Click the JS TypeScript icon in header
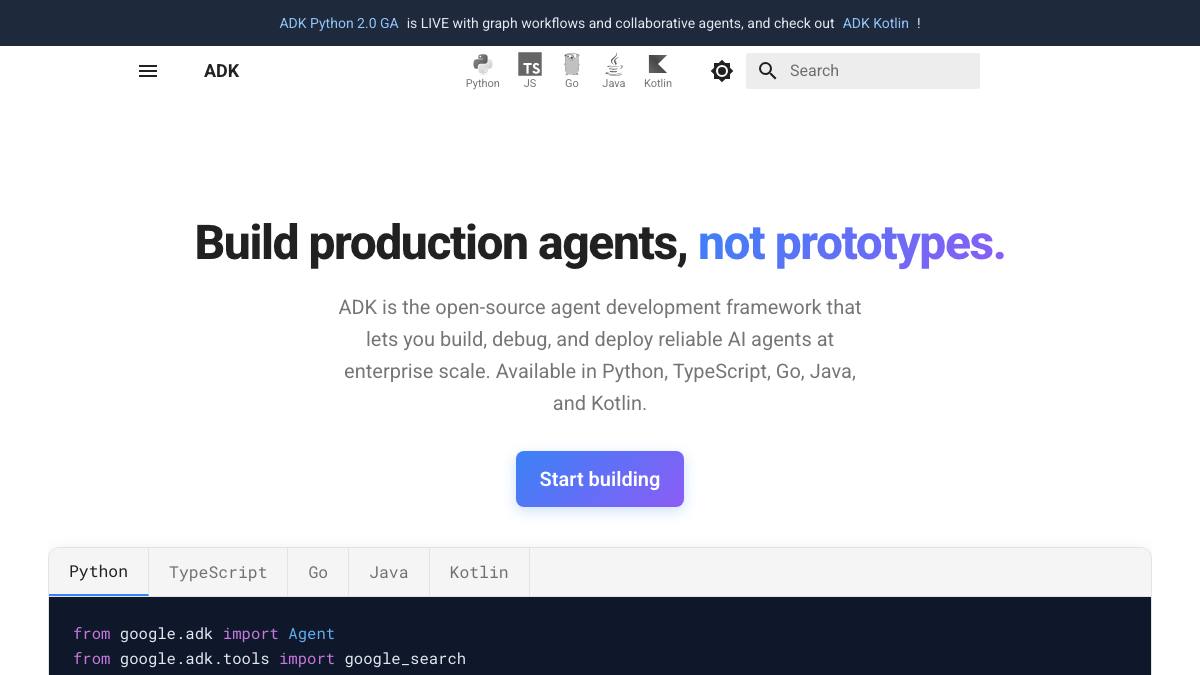1200x675 pixels. click(530, 71)
